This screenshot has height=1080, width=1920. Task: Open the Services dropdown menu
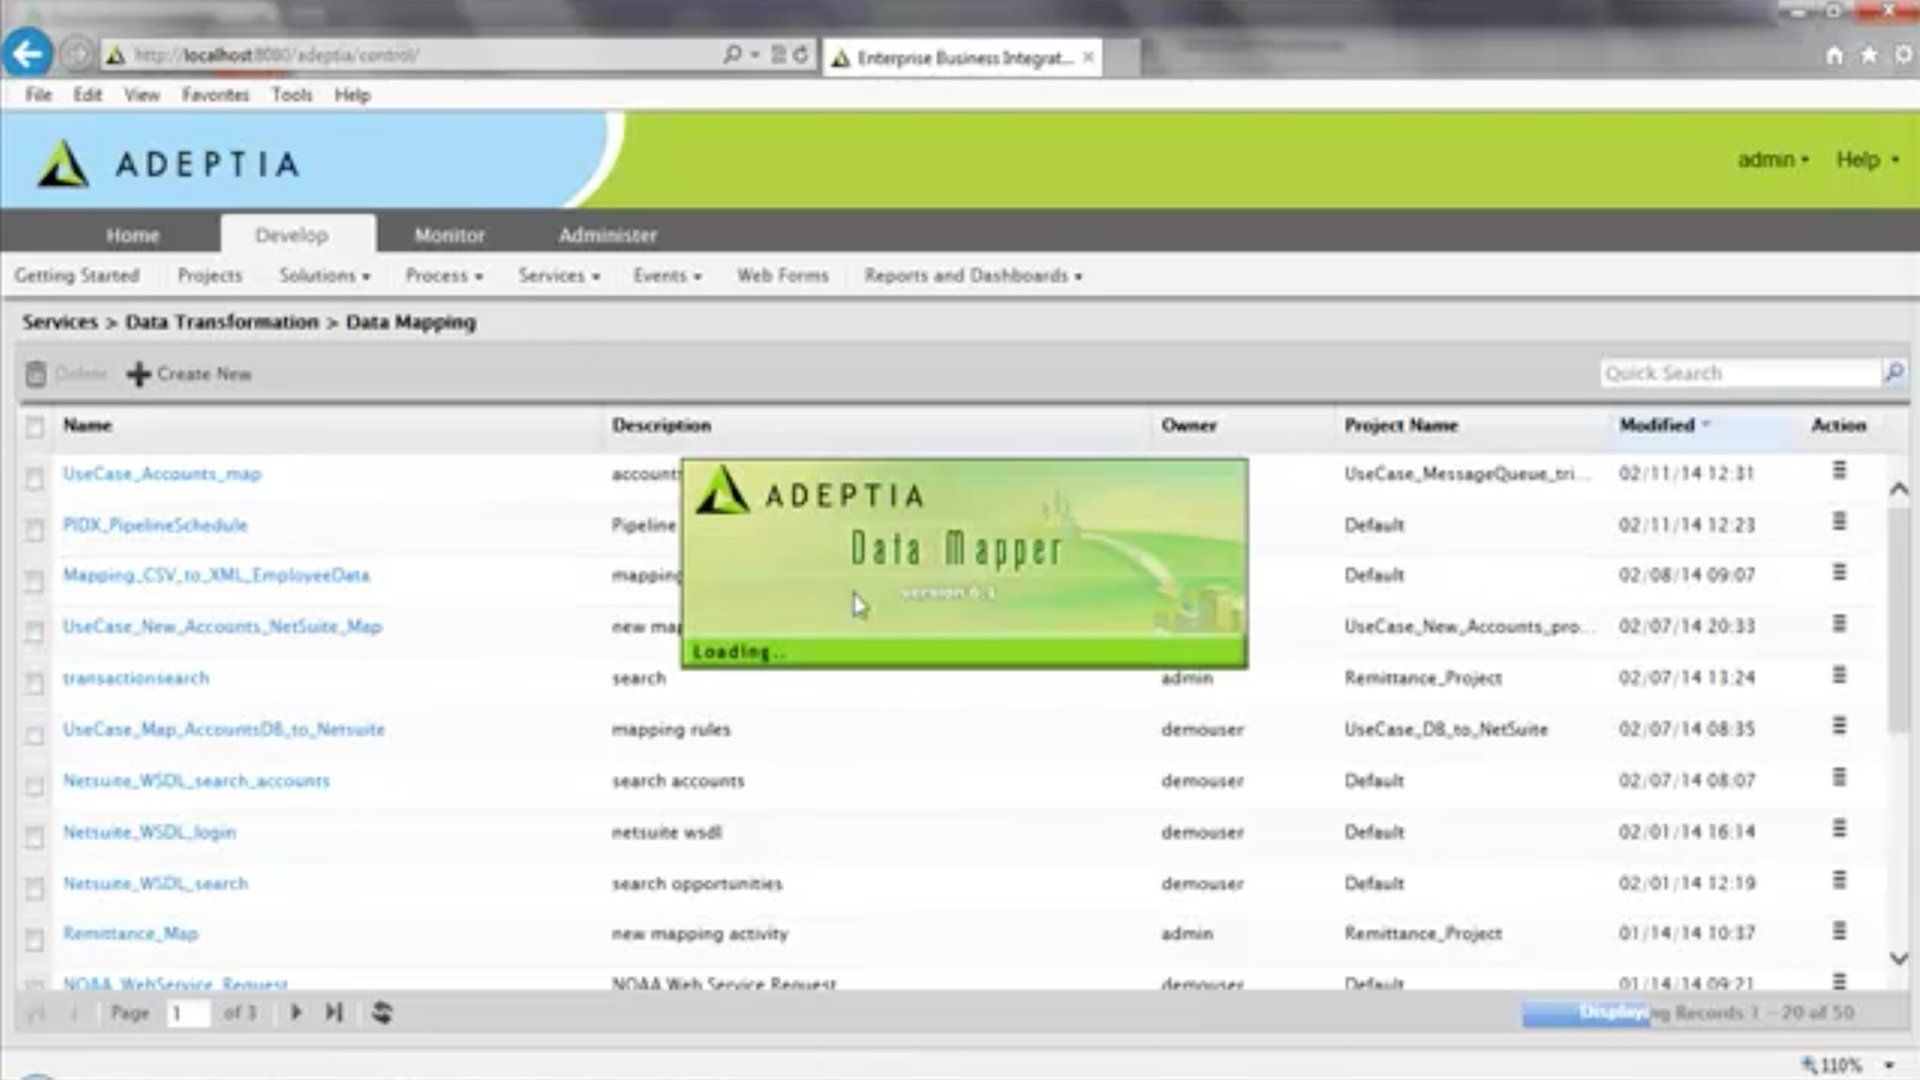click(x=558, y=276)
